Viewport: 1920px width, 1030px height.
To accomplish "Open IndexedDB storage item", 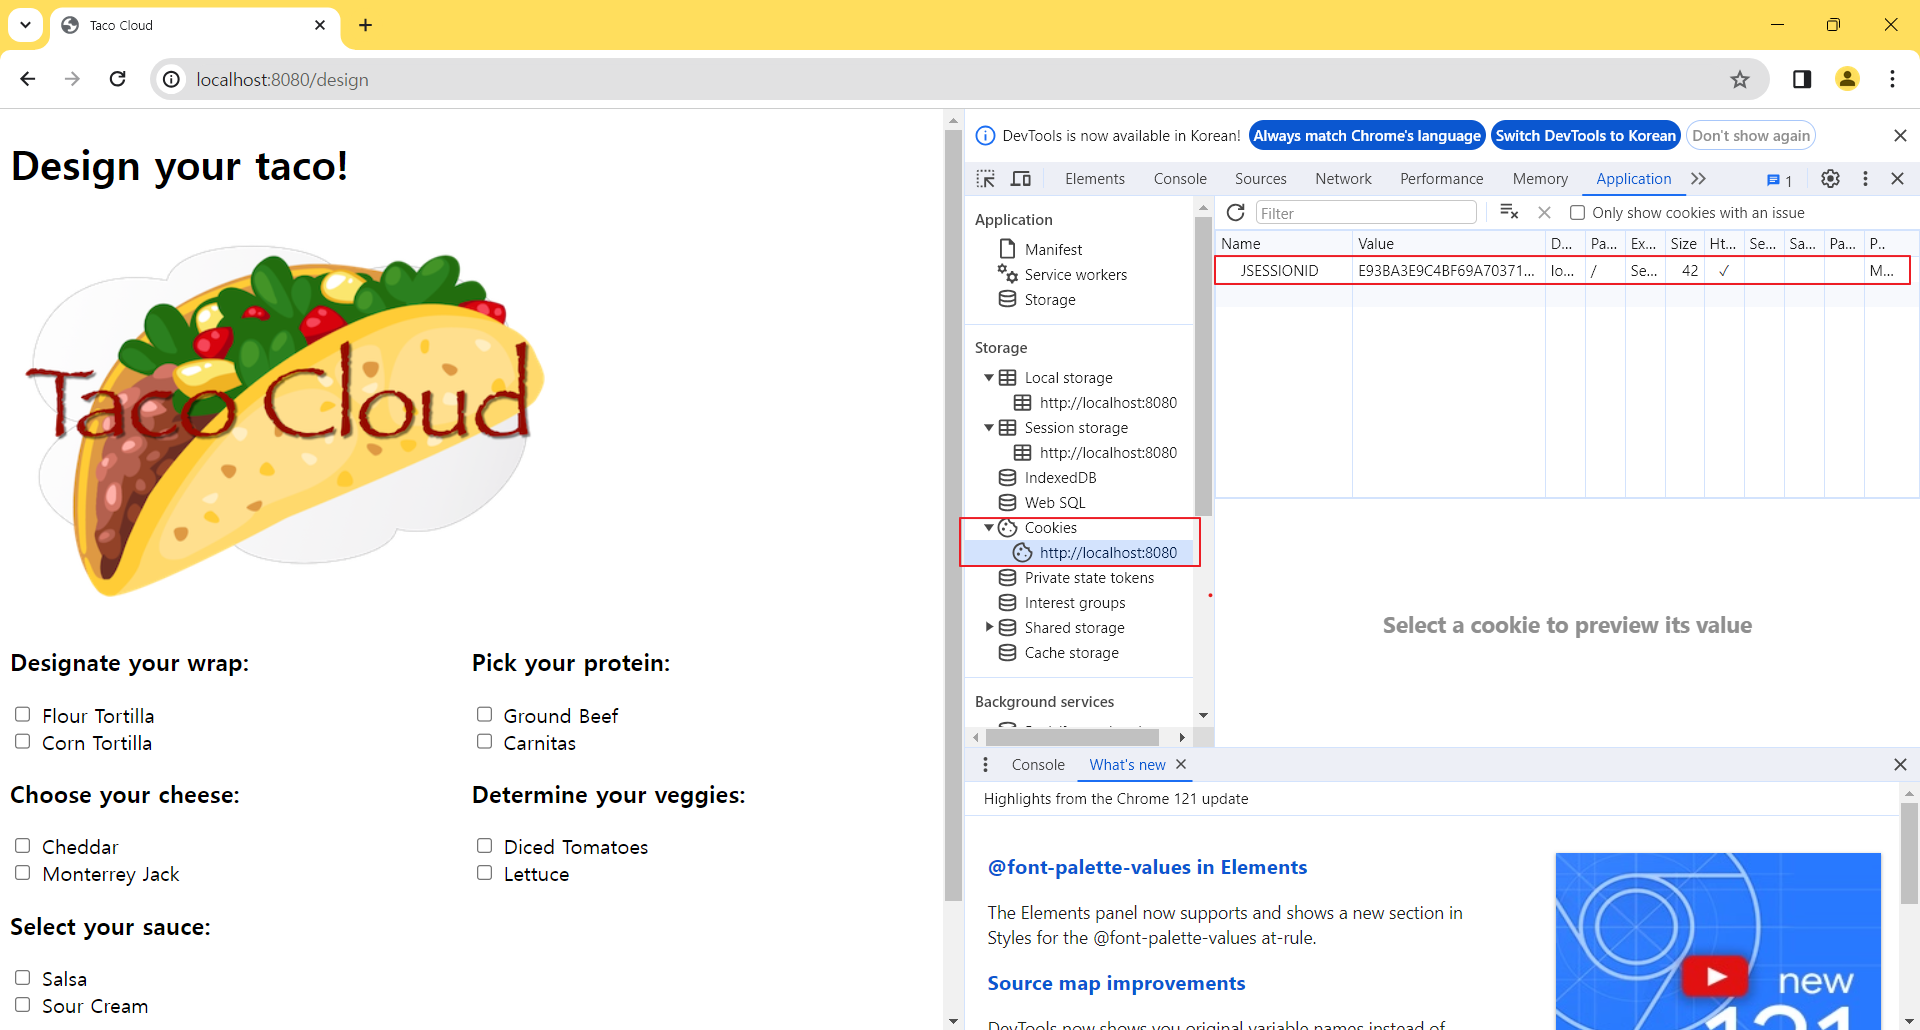I will tap(1060, 478).
